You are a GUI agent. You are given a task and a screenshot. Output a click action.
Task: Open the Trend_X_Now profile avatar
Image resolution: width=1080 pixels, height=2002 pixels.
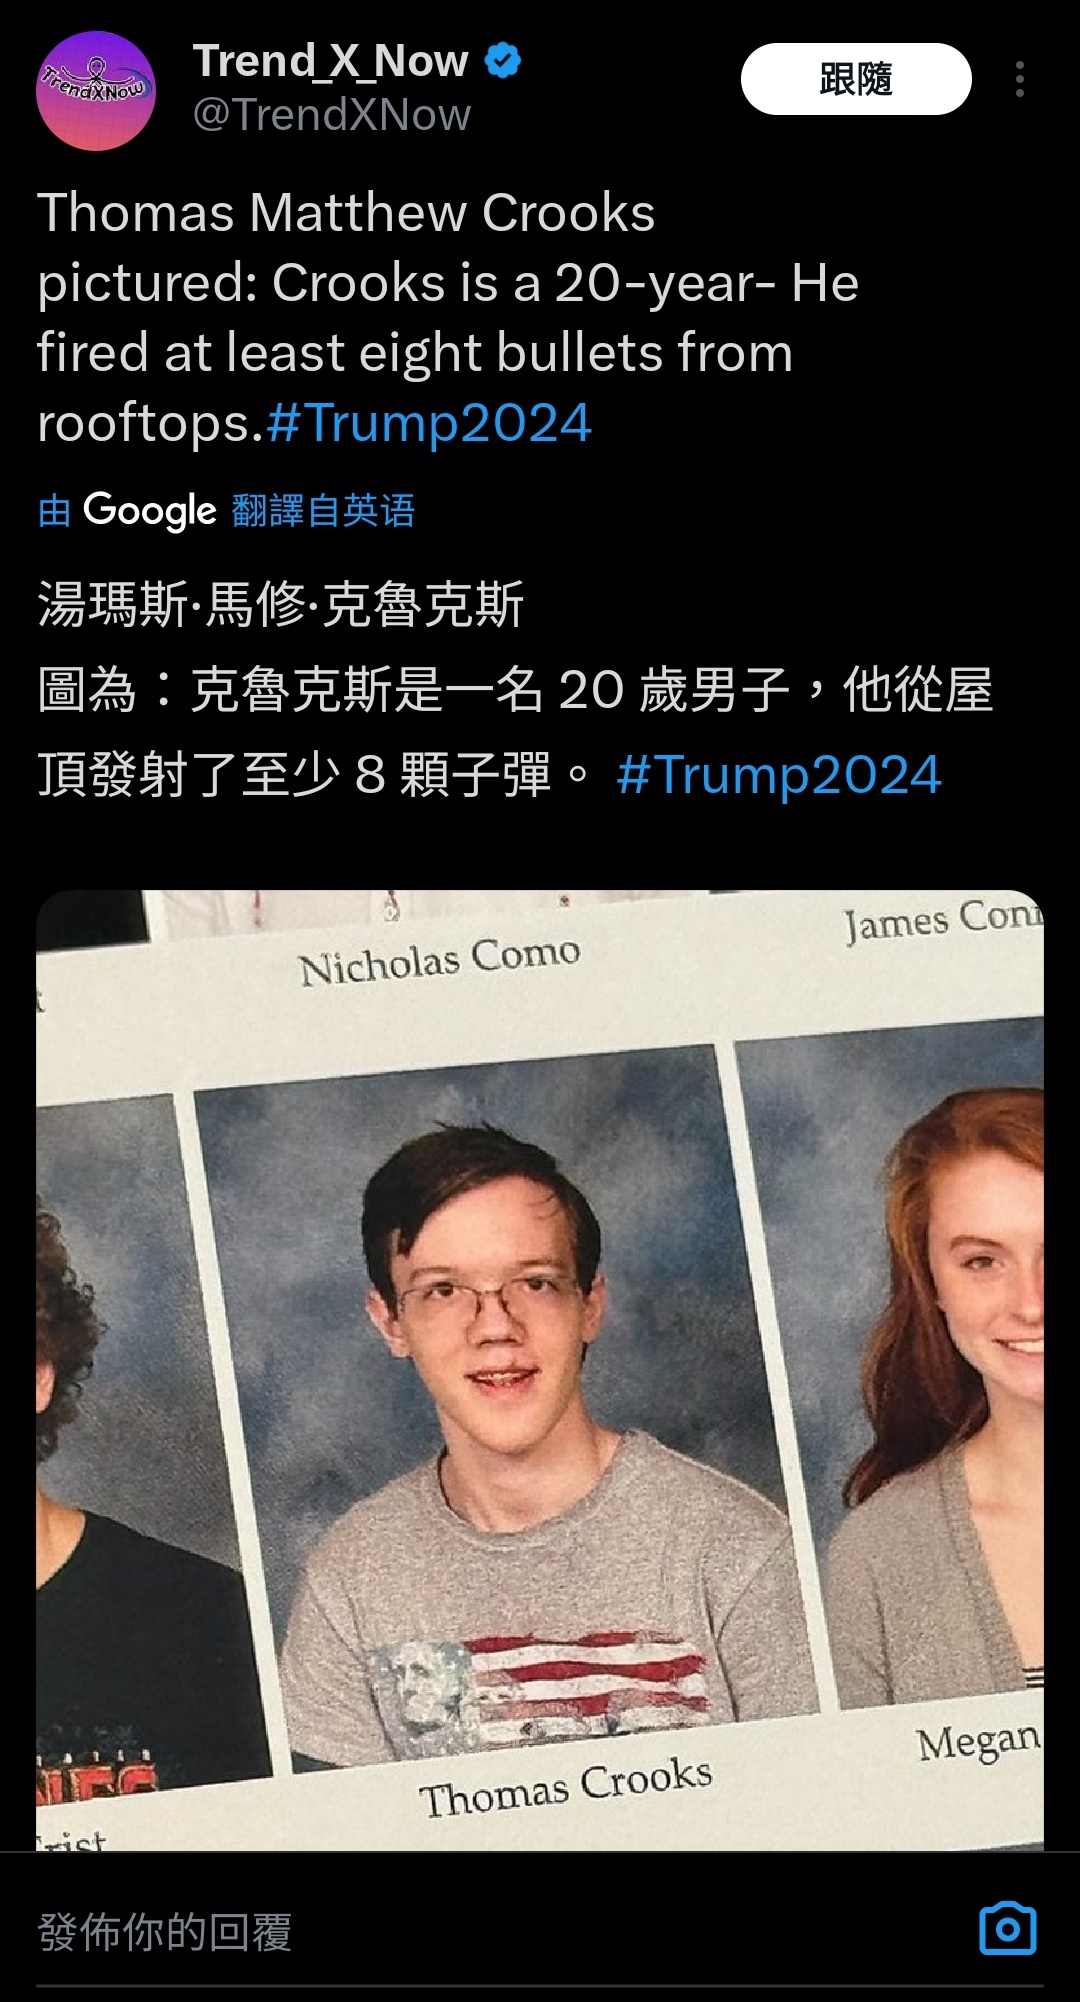[x=96, y=91]
